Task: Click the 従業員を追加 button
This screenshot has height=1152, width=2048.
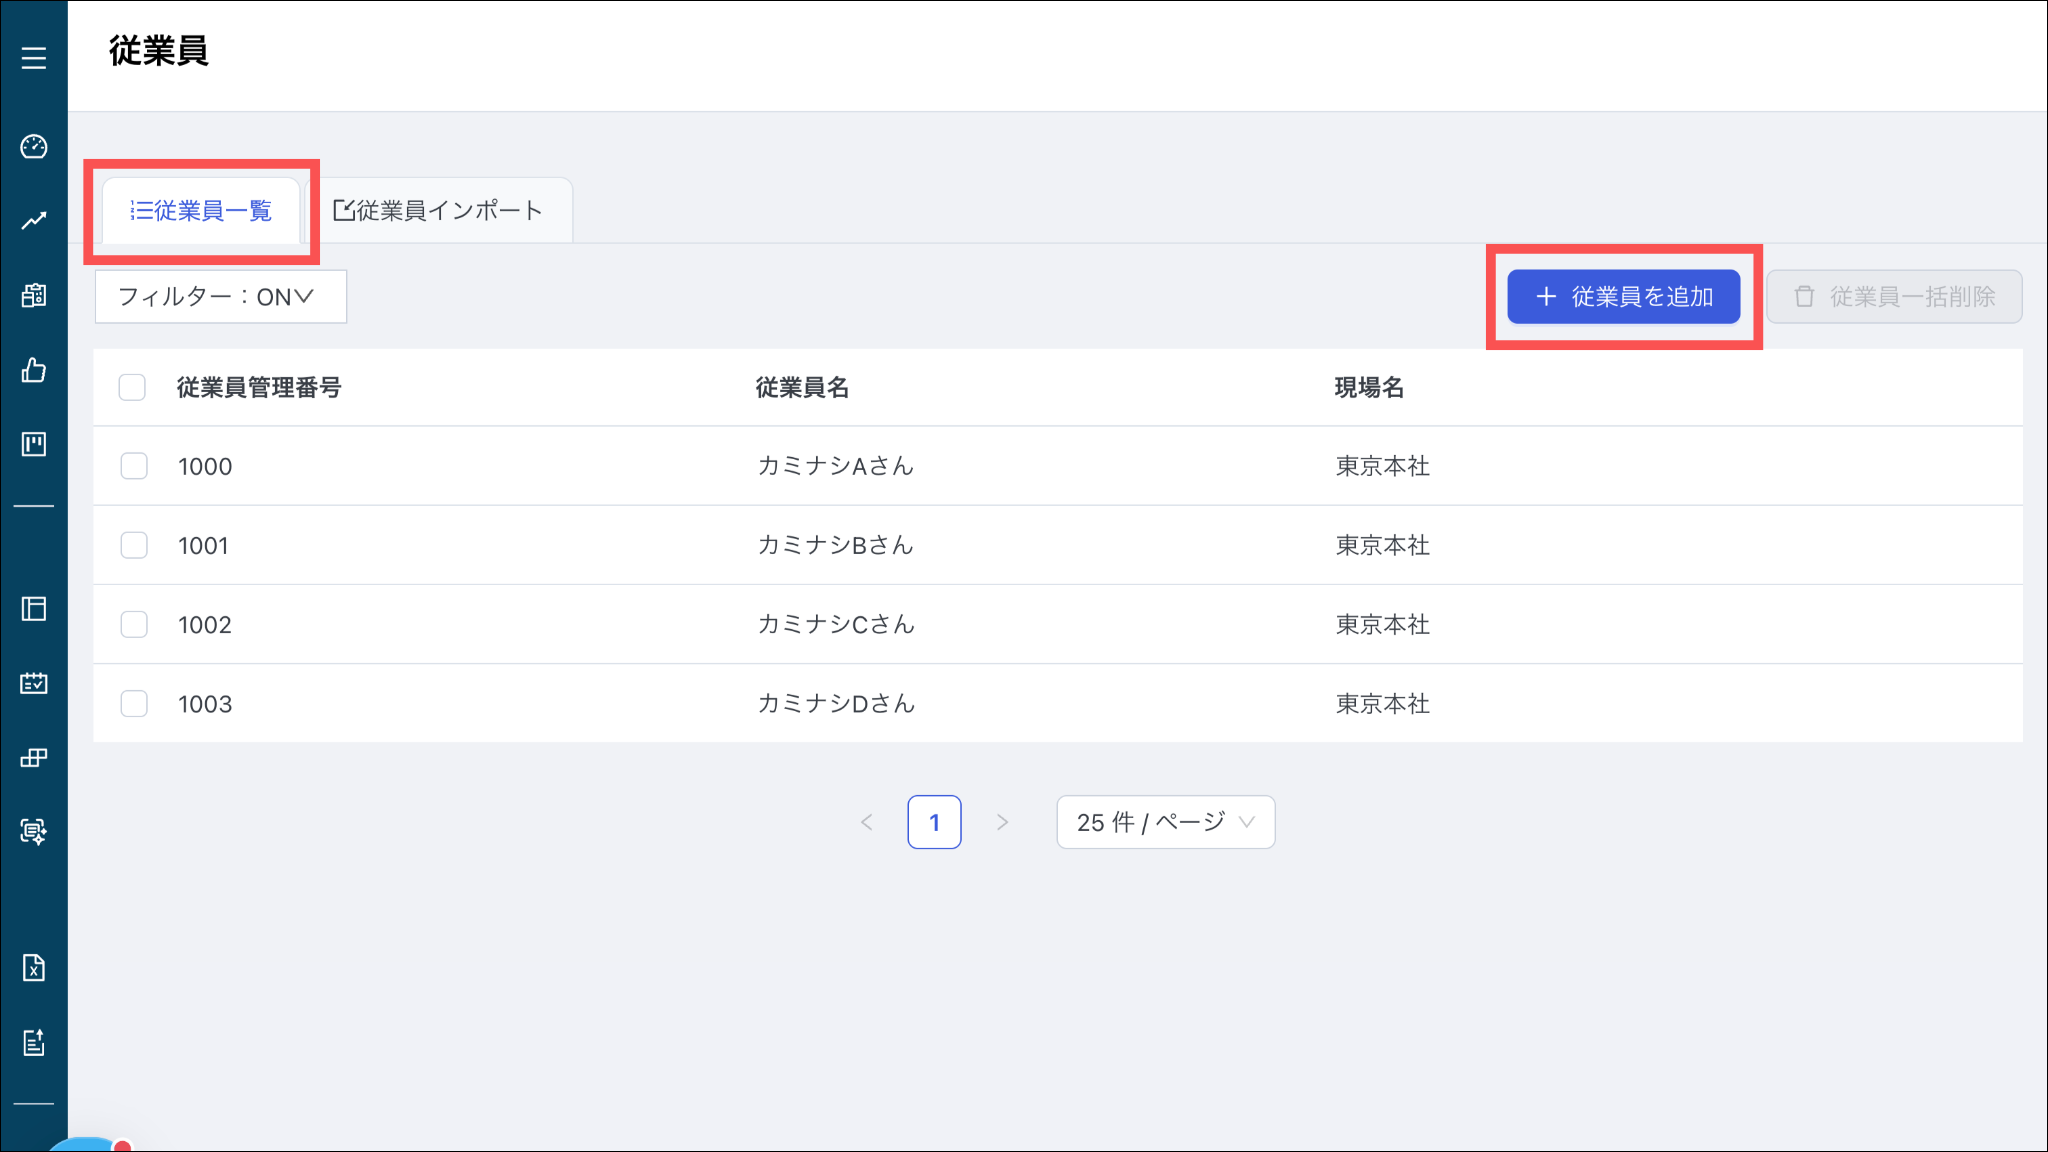Action: (x=1623, y=297)
